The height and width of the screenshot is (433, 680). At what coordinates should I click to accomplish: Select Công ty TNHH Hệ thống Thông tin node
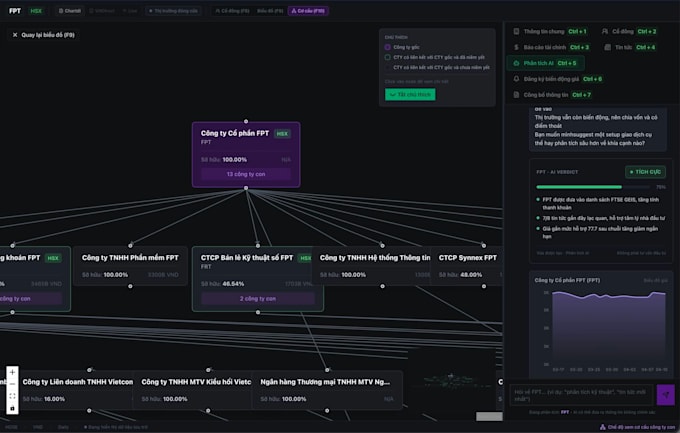[373, 266]
